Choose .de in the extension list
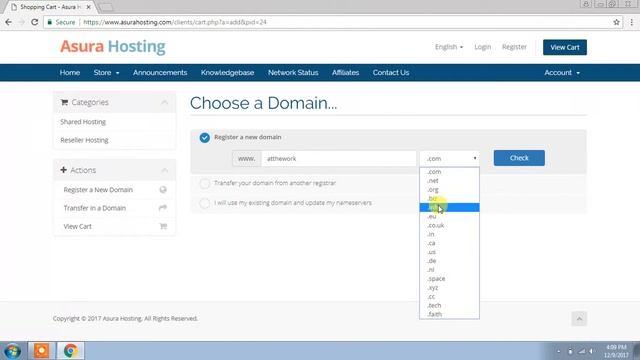The width and height of the screenshot is (640, 360). tap(449, 261)
